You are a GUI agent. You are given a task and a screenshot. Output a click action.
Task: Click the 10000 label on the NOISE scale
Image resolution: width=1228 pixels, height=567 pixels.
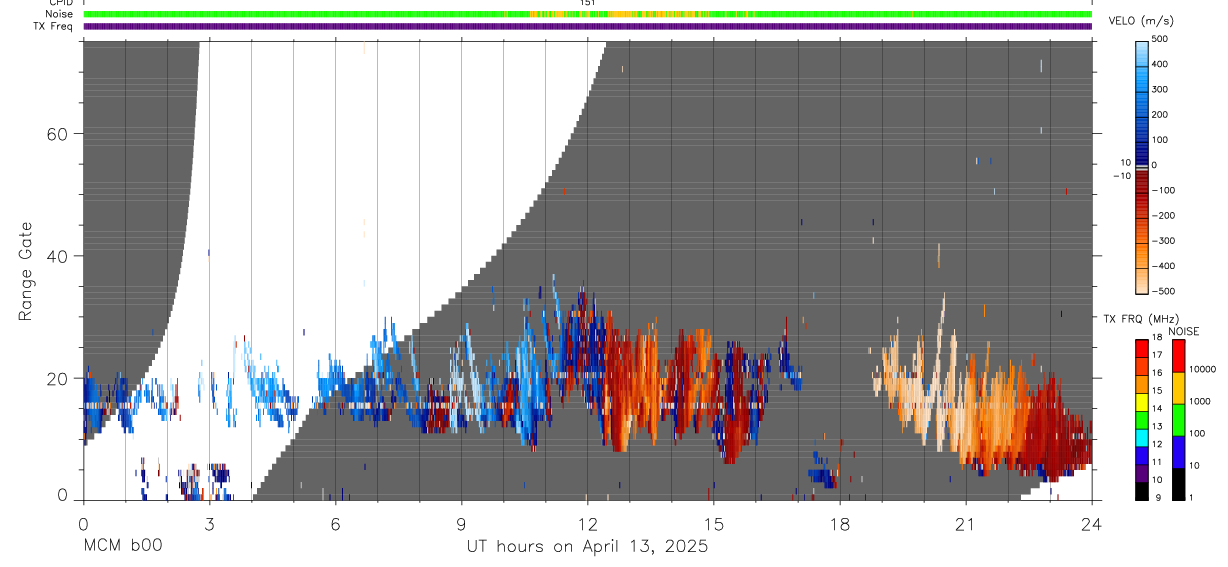1202,369
